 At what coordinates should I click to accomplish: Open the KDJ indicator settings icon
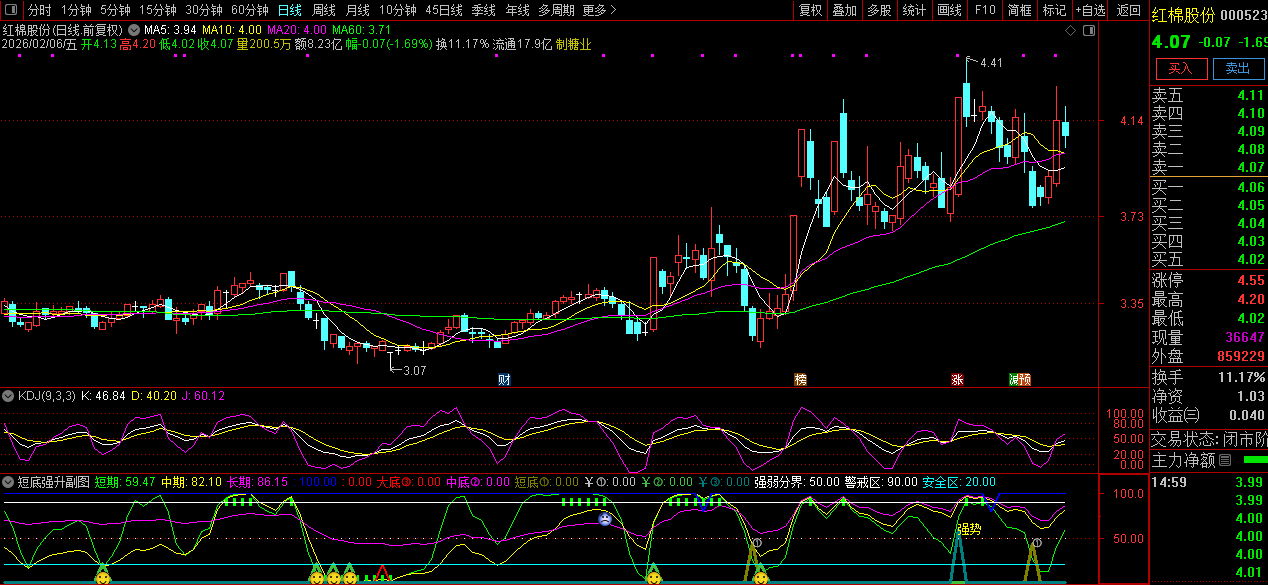9,396
